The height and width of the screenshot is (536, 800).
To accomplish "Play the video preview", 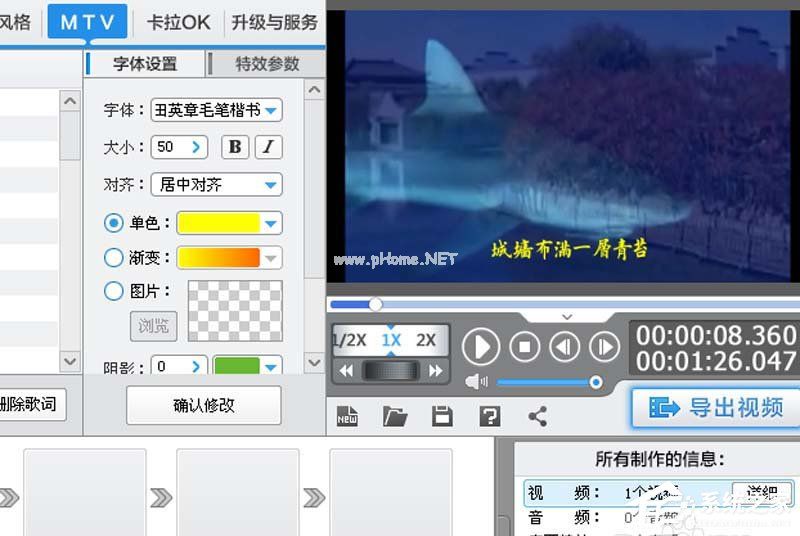I will (481, 347).
